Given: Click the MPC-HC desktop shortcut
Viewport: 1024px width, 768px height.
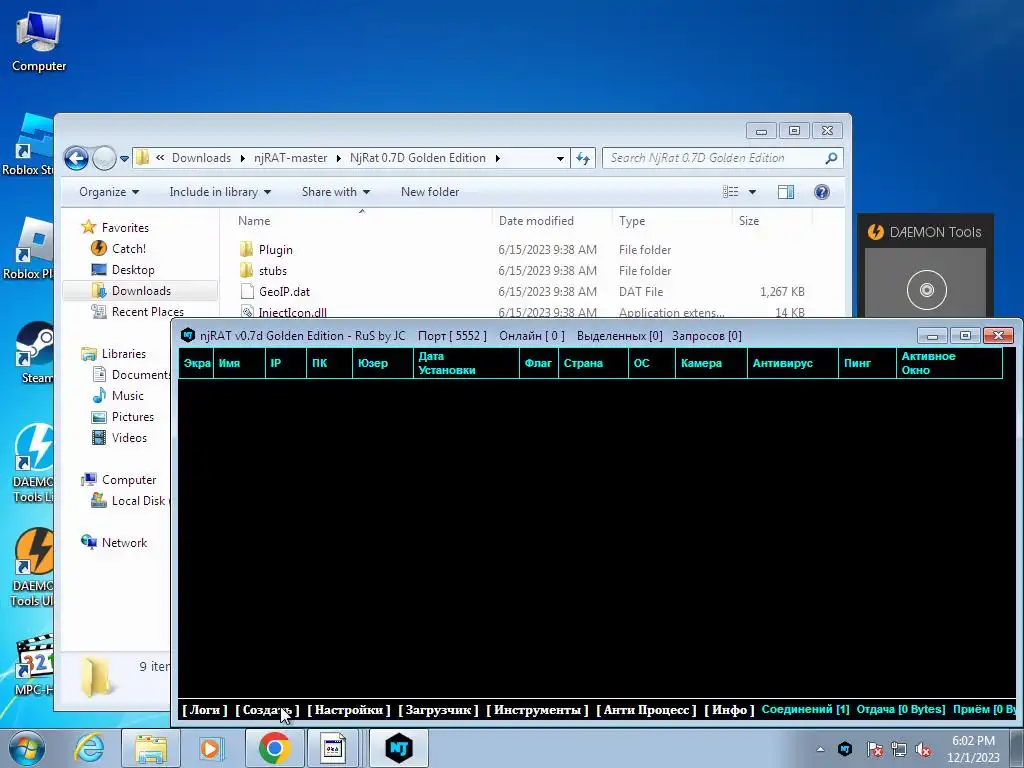Looking at the screenshot, I should 35,665.
